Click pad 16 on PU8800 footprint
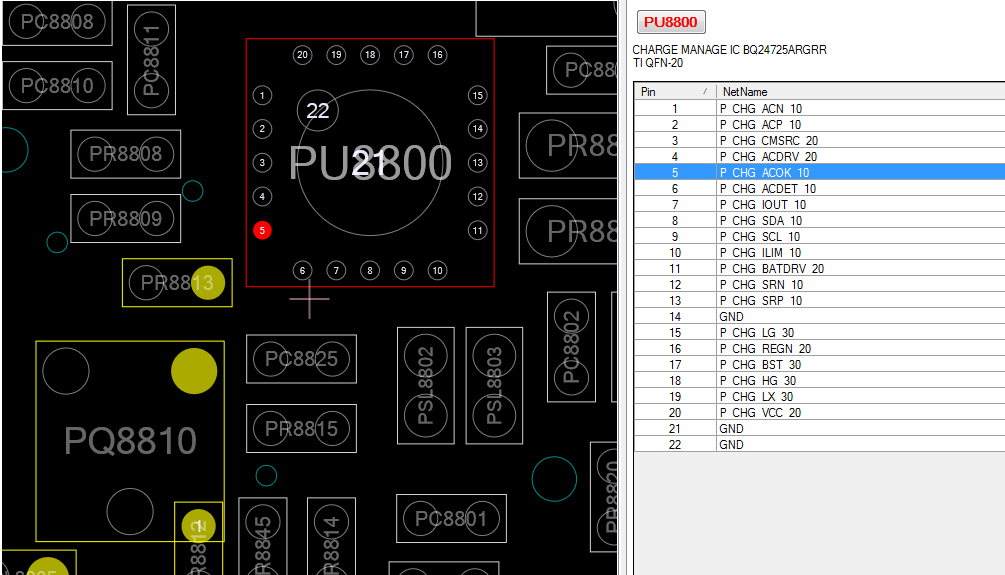Screen dimensions: 1005x575 coord(437,54)
